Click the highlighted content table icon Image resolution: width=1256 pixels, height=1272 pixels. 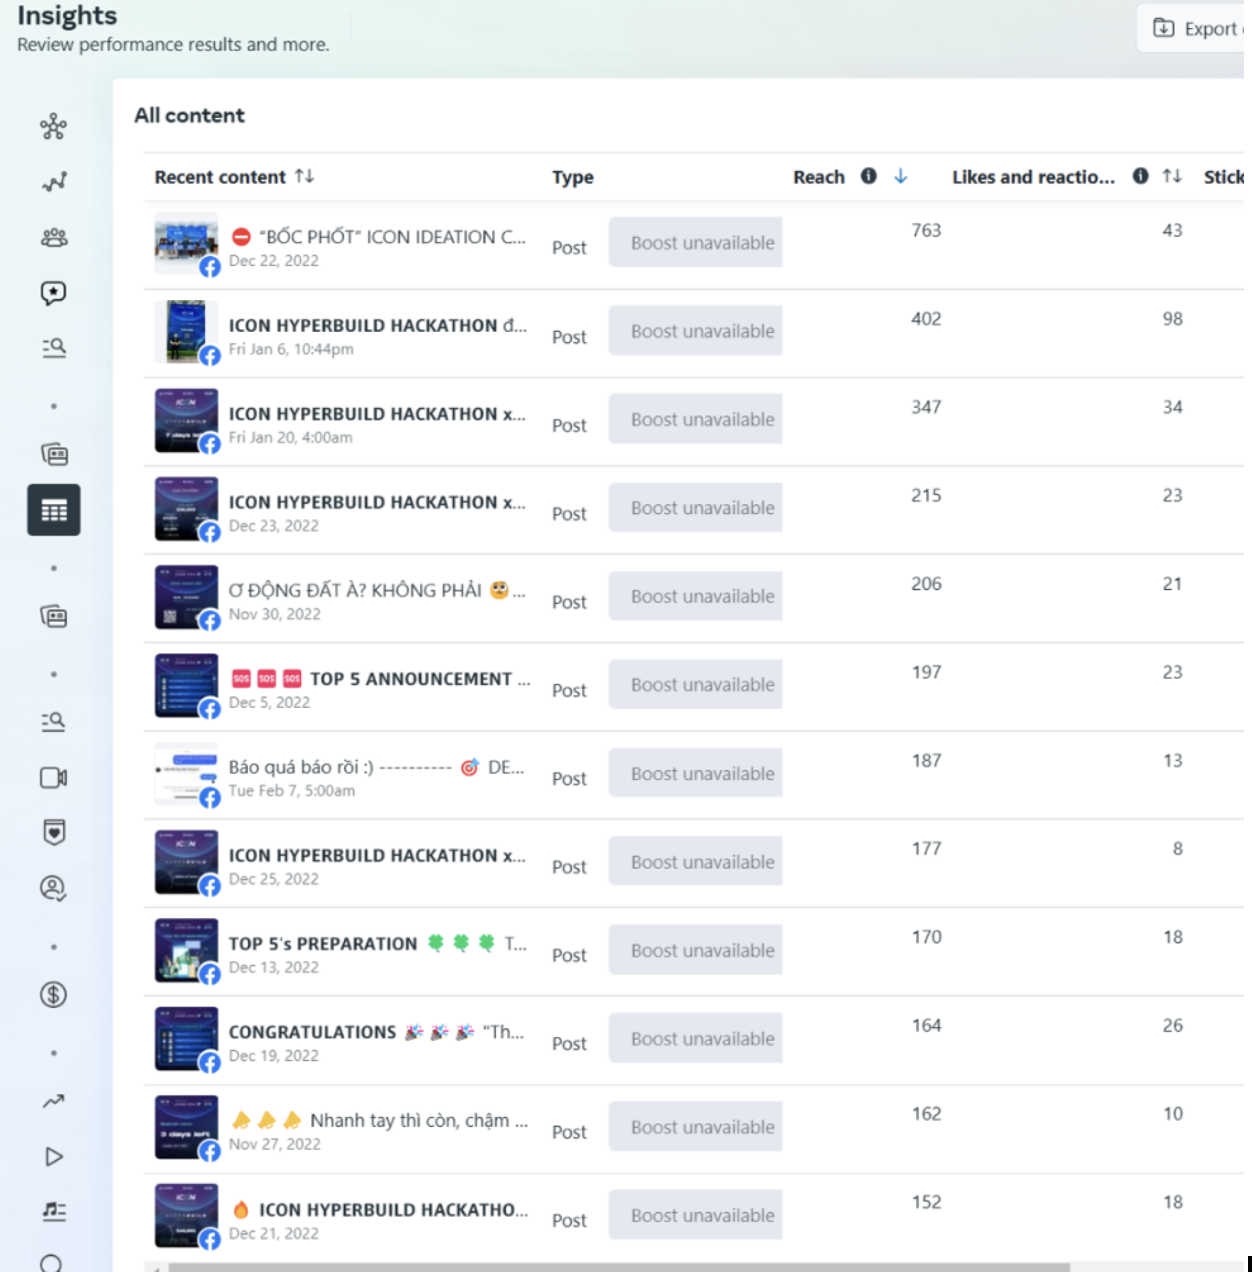[53, 510]
